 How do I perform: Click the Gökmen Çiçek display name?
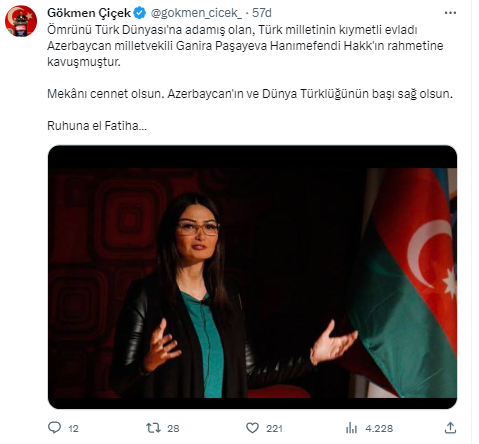89,13
